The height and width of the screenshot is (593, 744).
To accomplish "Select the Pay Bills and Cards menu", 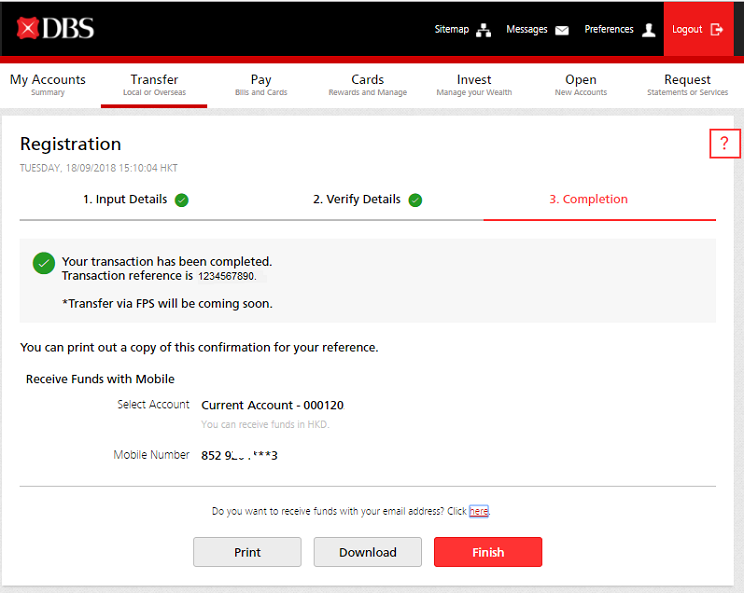I will (261, 85).
